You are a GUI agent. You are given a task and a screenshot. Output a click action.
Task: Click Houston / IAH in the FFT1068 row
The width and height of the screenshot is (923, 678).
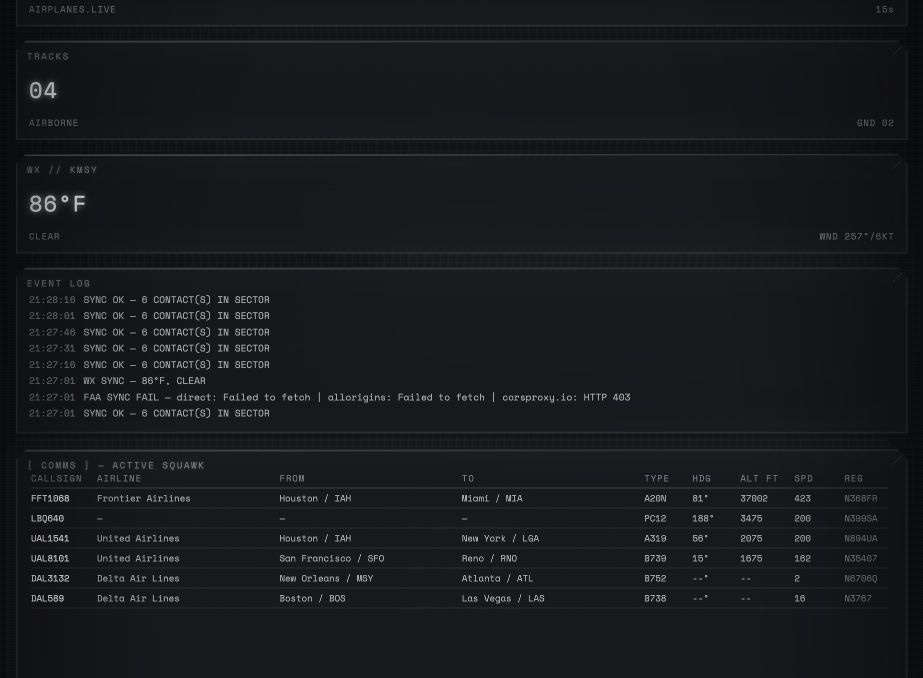315,498
